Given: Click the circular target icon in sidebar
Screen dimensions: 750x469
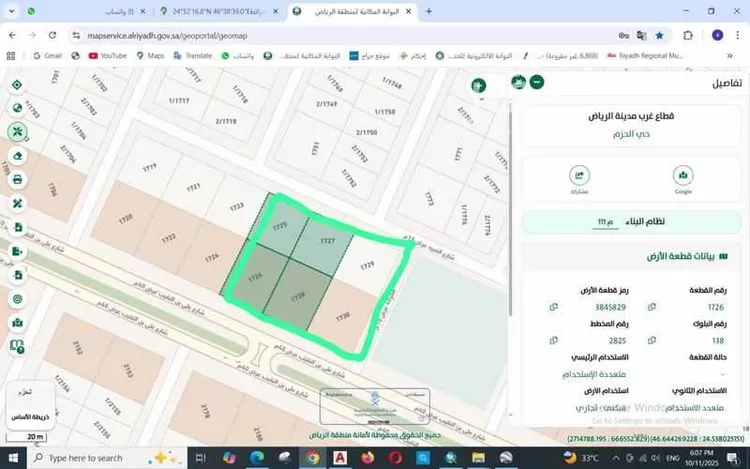Looking at the screenshot, I should [x=17, y=299].
